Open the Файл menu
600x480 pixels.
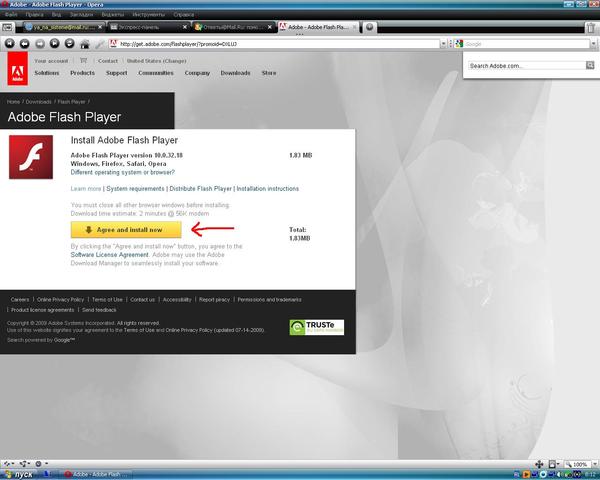pos(11,15)
